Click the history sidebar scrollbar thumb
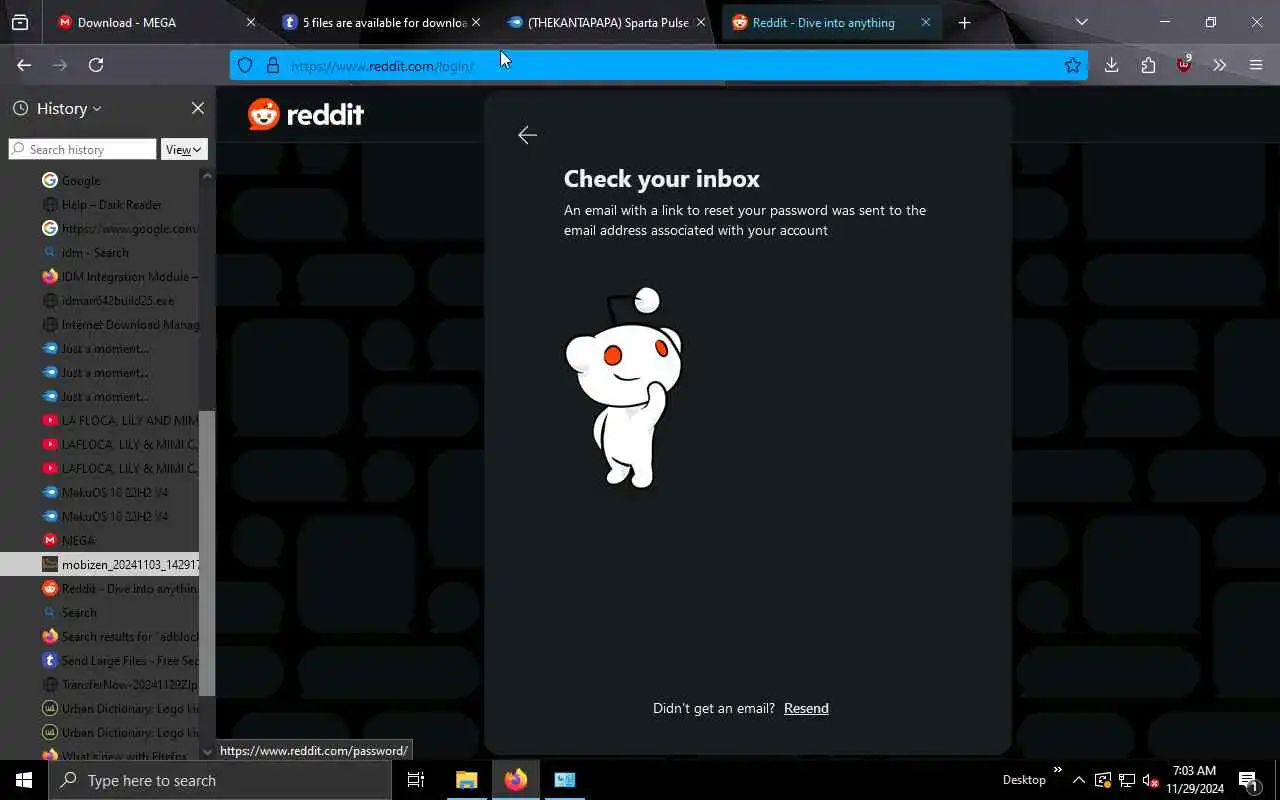Viewport: 1280px width, 800px height. coord(207,553)
